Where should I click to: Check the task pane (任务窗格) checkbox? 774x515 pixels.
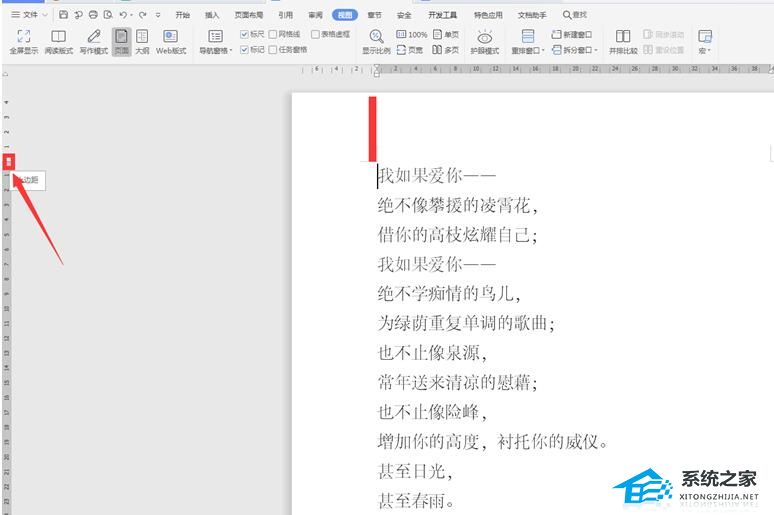[x=274, y=48]
